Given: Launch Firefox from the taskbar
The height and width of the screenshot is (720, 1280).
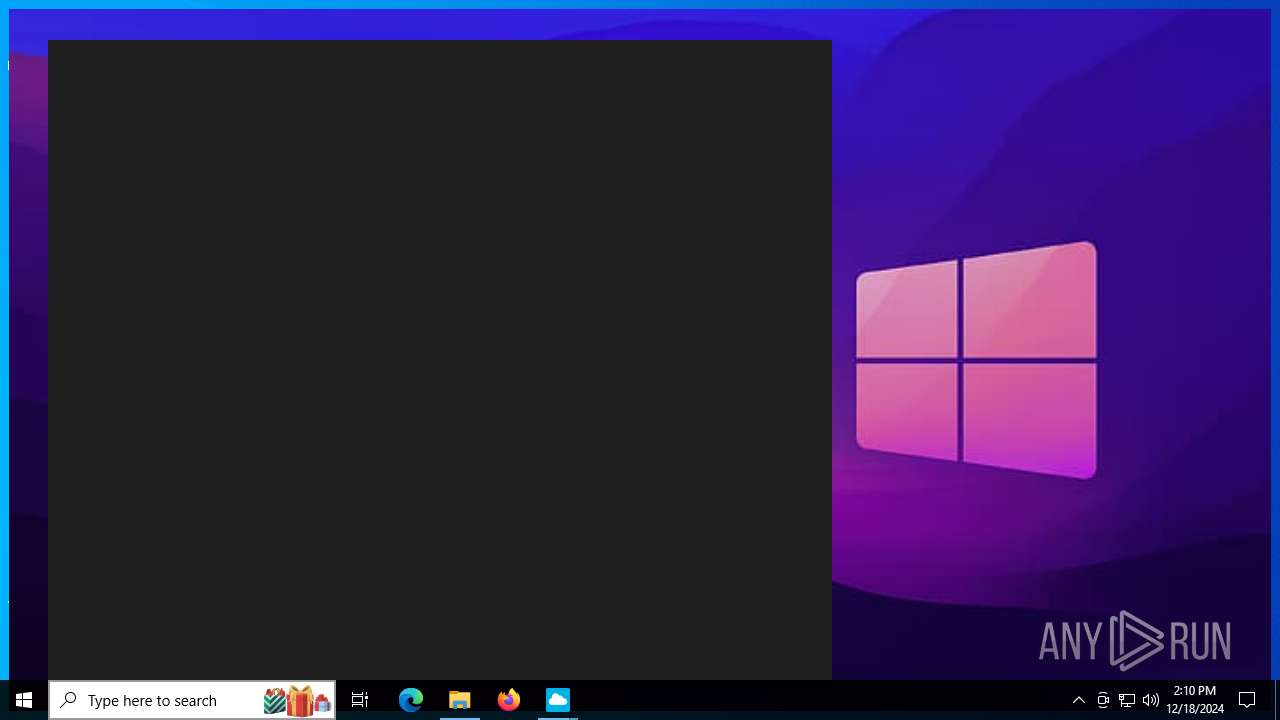Looking at the screenshot, I should coord(509,700).
